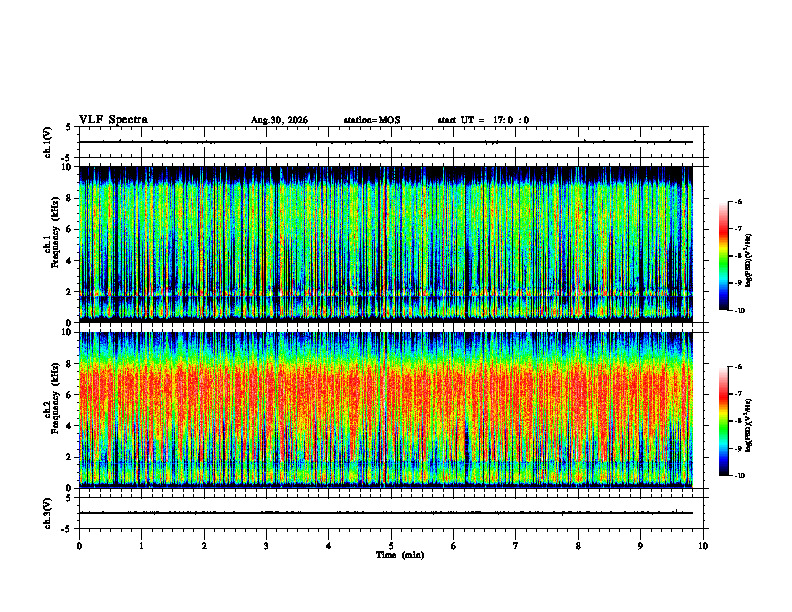Click the ch.3 voltage waveform trace
This screenshot has height=612, width=792.
[386, 513]
